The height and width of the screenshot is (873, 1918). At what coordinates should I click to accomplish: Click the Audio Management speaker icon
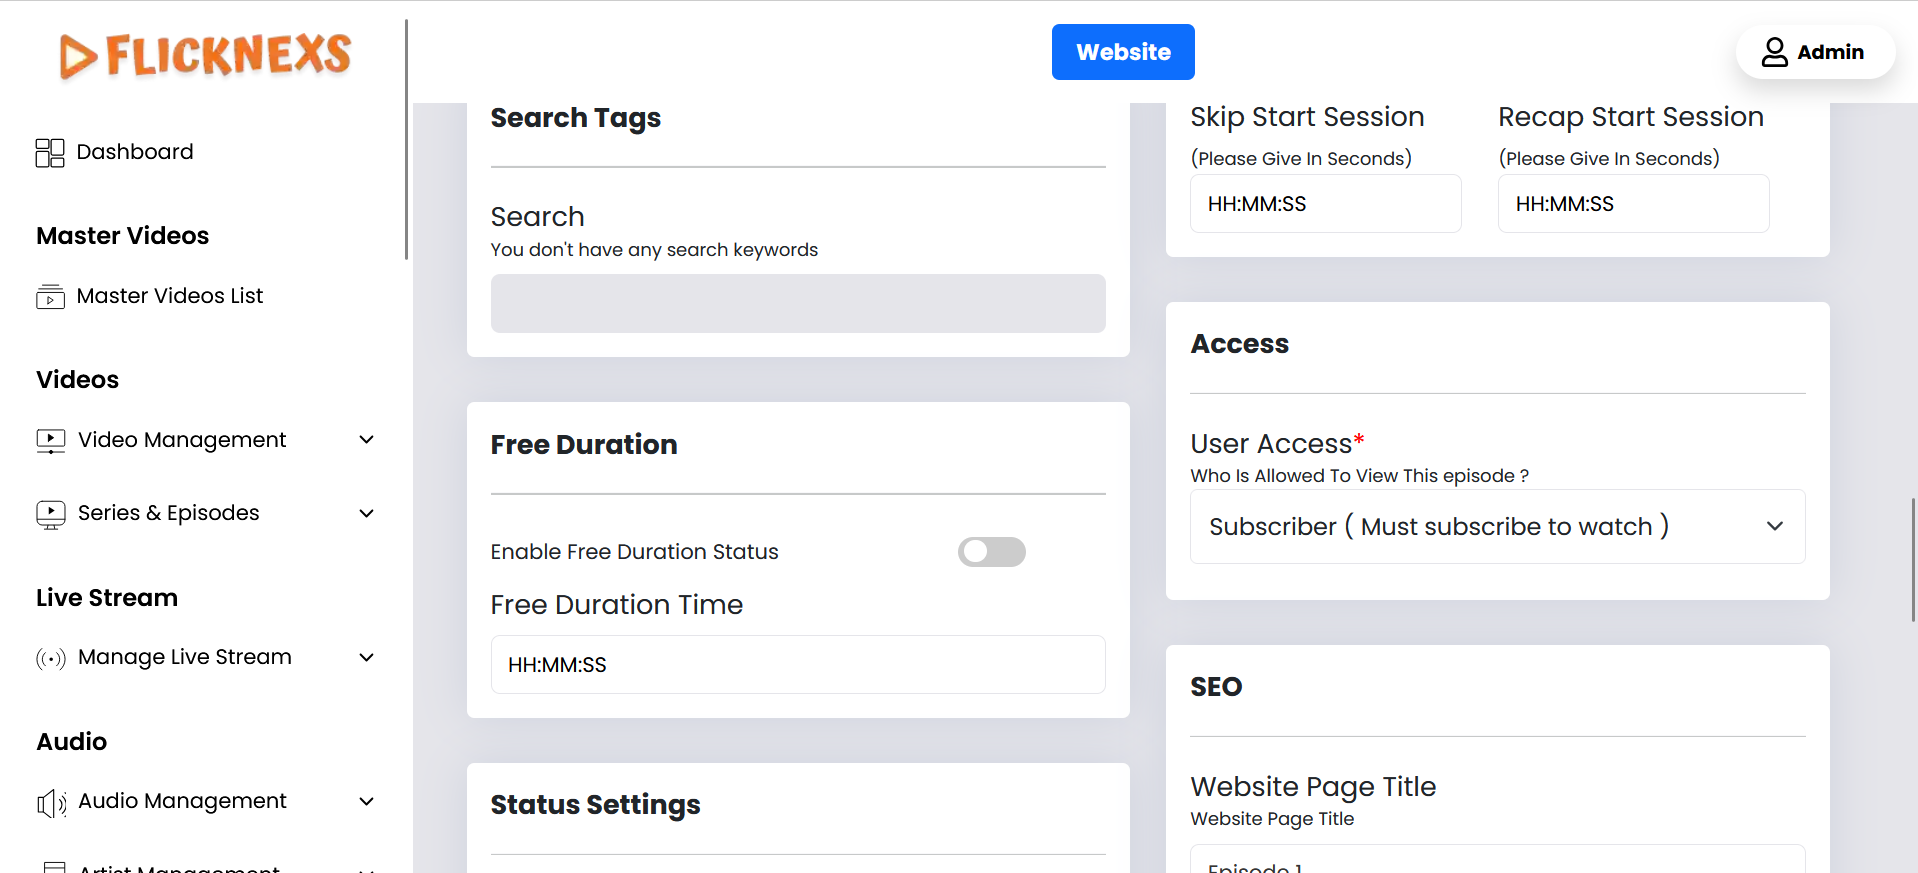[50, 802]
